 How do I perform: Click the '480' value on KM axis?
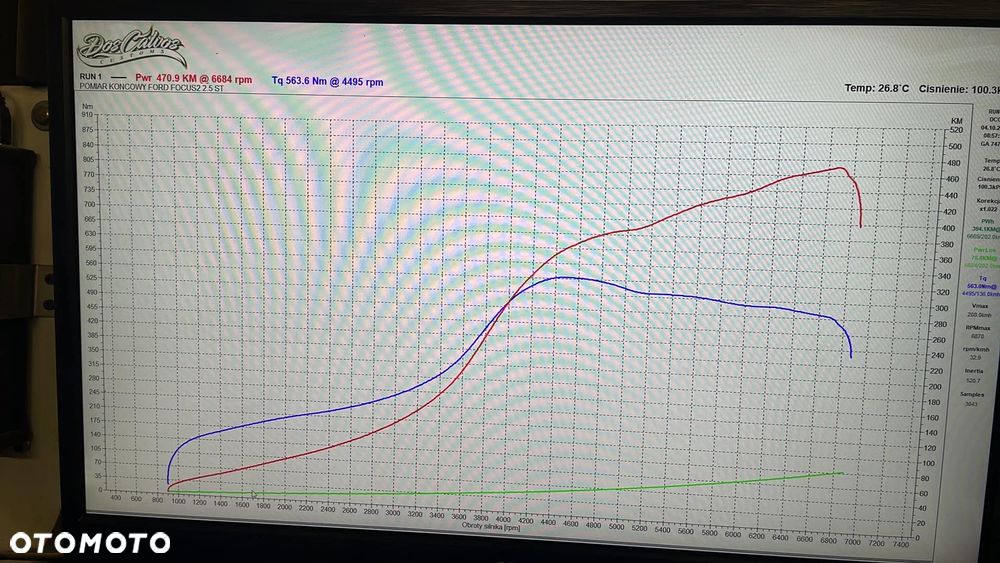(952, 163)
